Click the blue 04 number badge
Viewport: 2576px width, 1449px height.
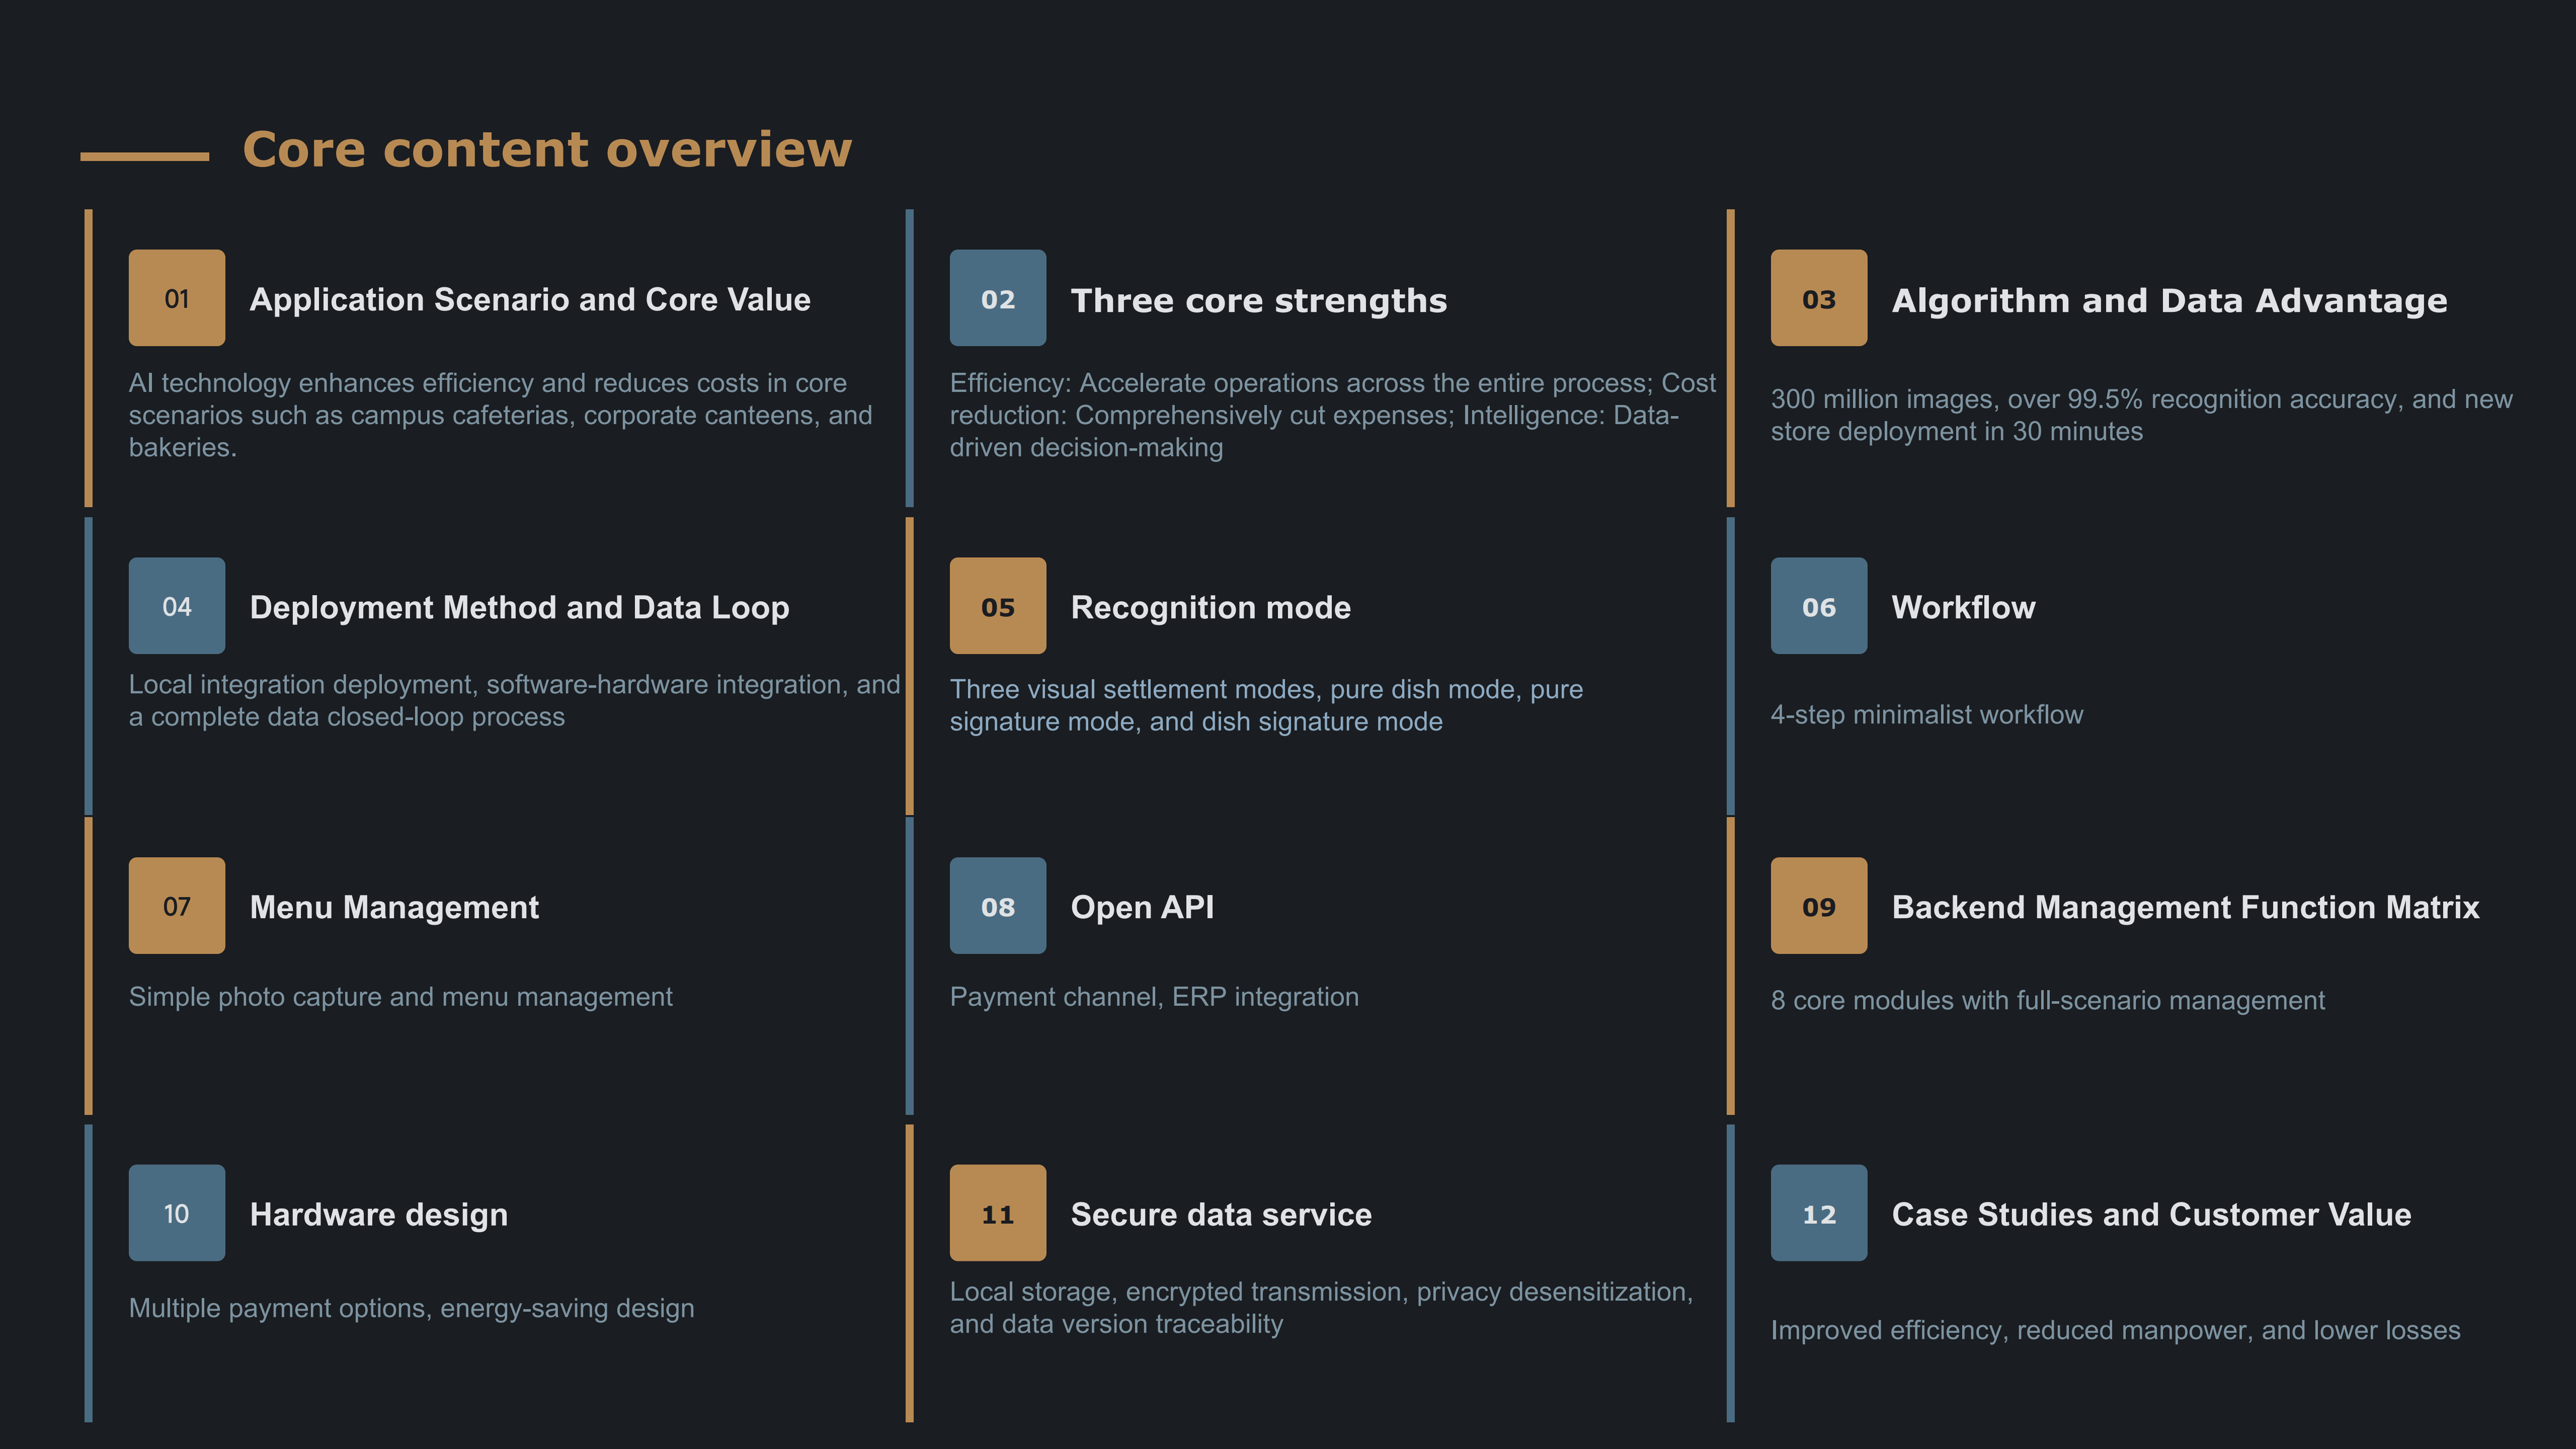tap(177, 606)
